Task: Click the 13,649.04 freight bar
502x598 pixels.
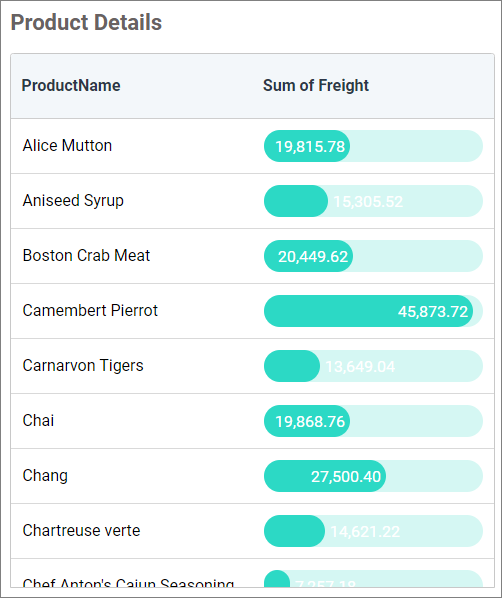Action: [373, 366]
